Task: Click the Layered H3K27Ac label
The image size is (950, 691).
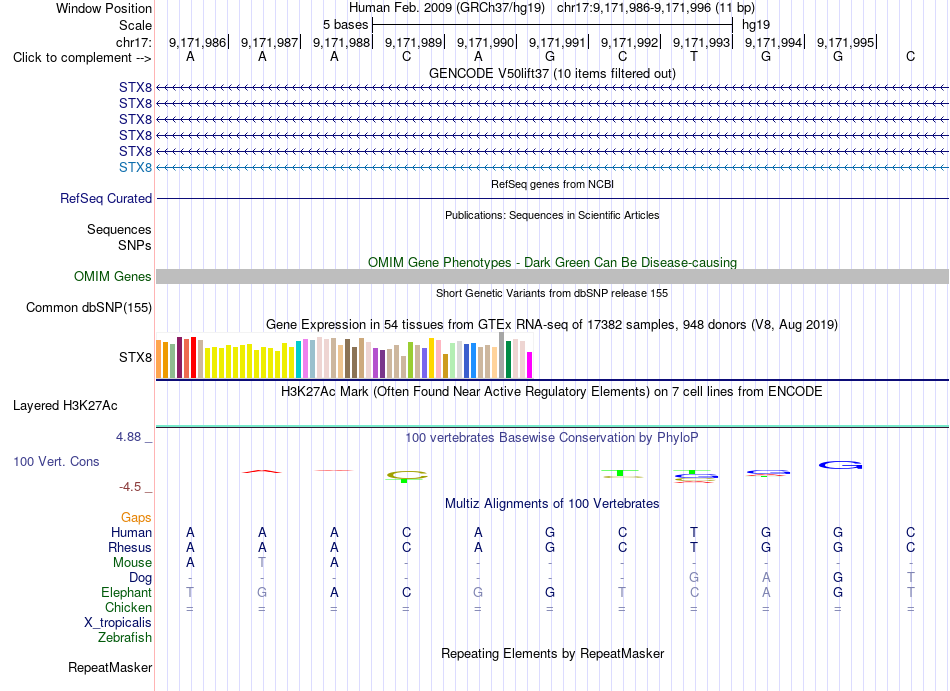Action: pos(65,406)
